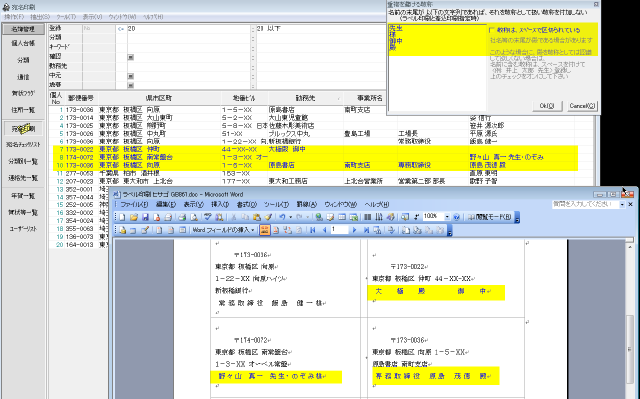The image size is (640, 399).
Task: Click the 閲覧モード button in Word
Action: click(x=489, y=217)
